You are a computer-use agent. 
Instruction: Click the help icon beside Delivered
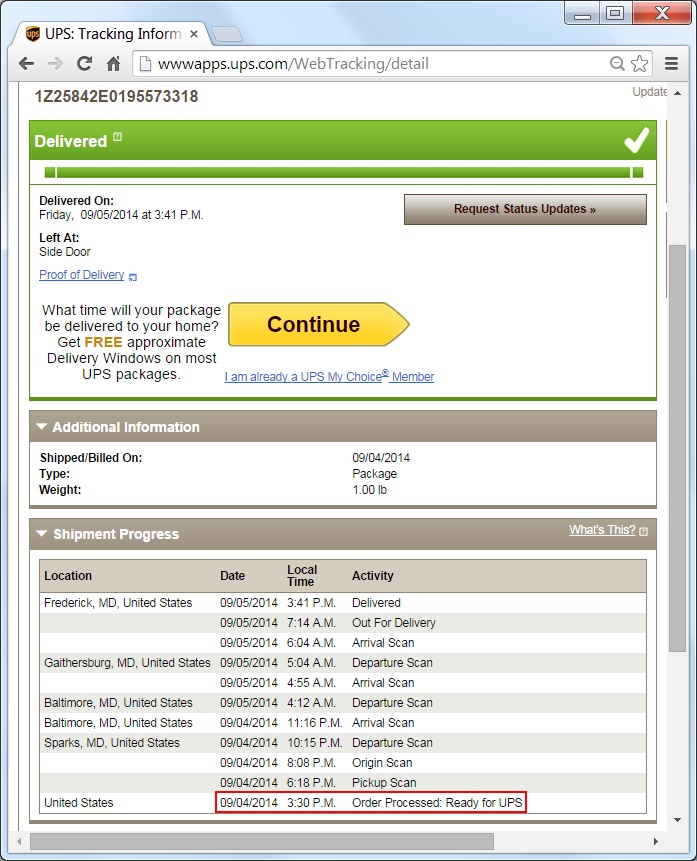pyautogui.click(x=118, y=137)
